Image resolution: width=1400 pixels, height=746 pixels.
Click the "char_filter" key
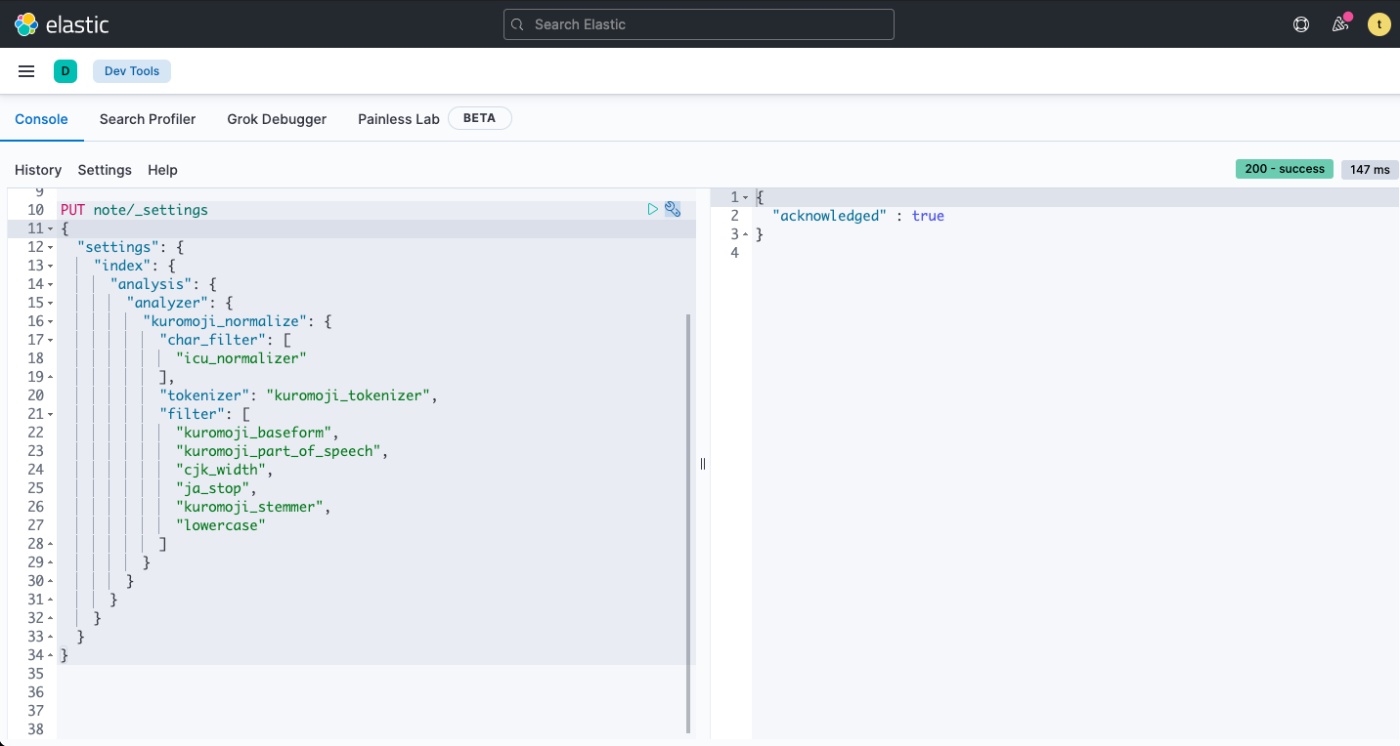click(216, 340)
